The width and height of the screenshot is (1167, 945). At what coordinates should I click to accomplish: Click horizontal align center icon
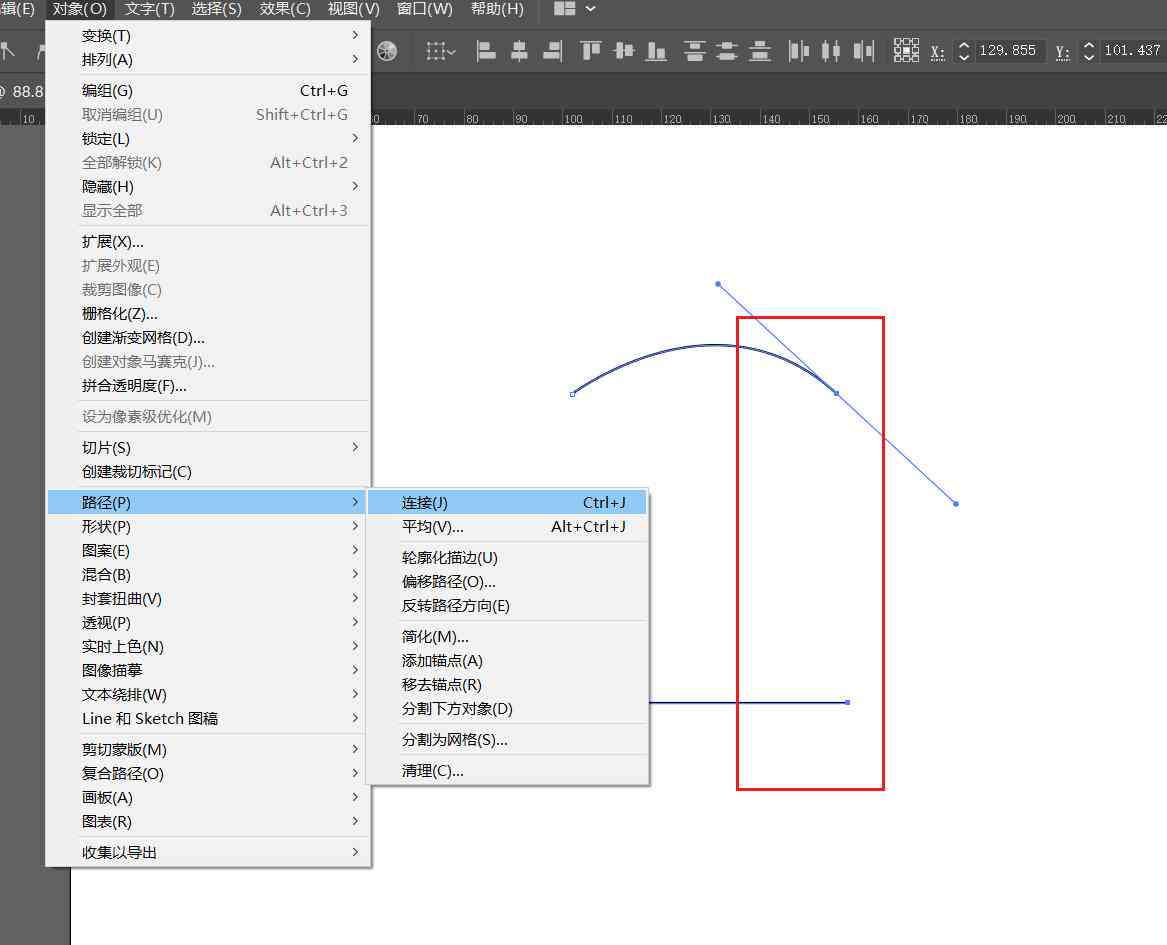coord(519,51)
